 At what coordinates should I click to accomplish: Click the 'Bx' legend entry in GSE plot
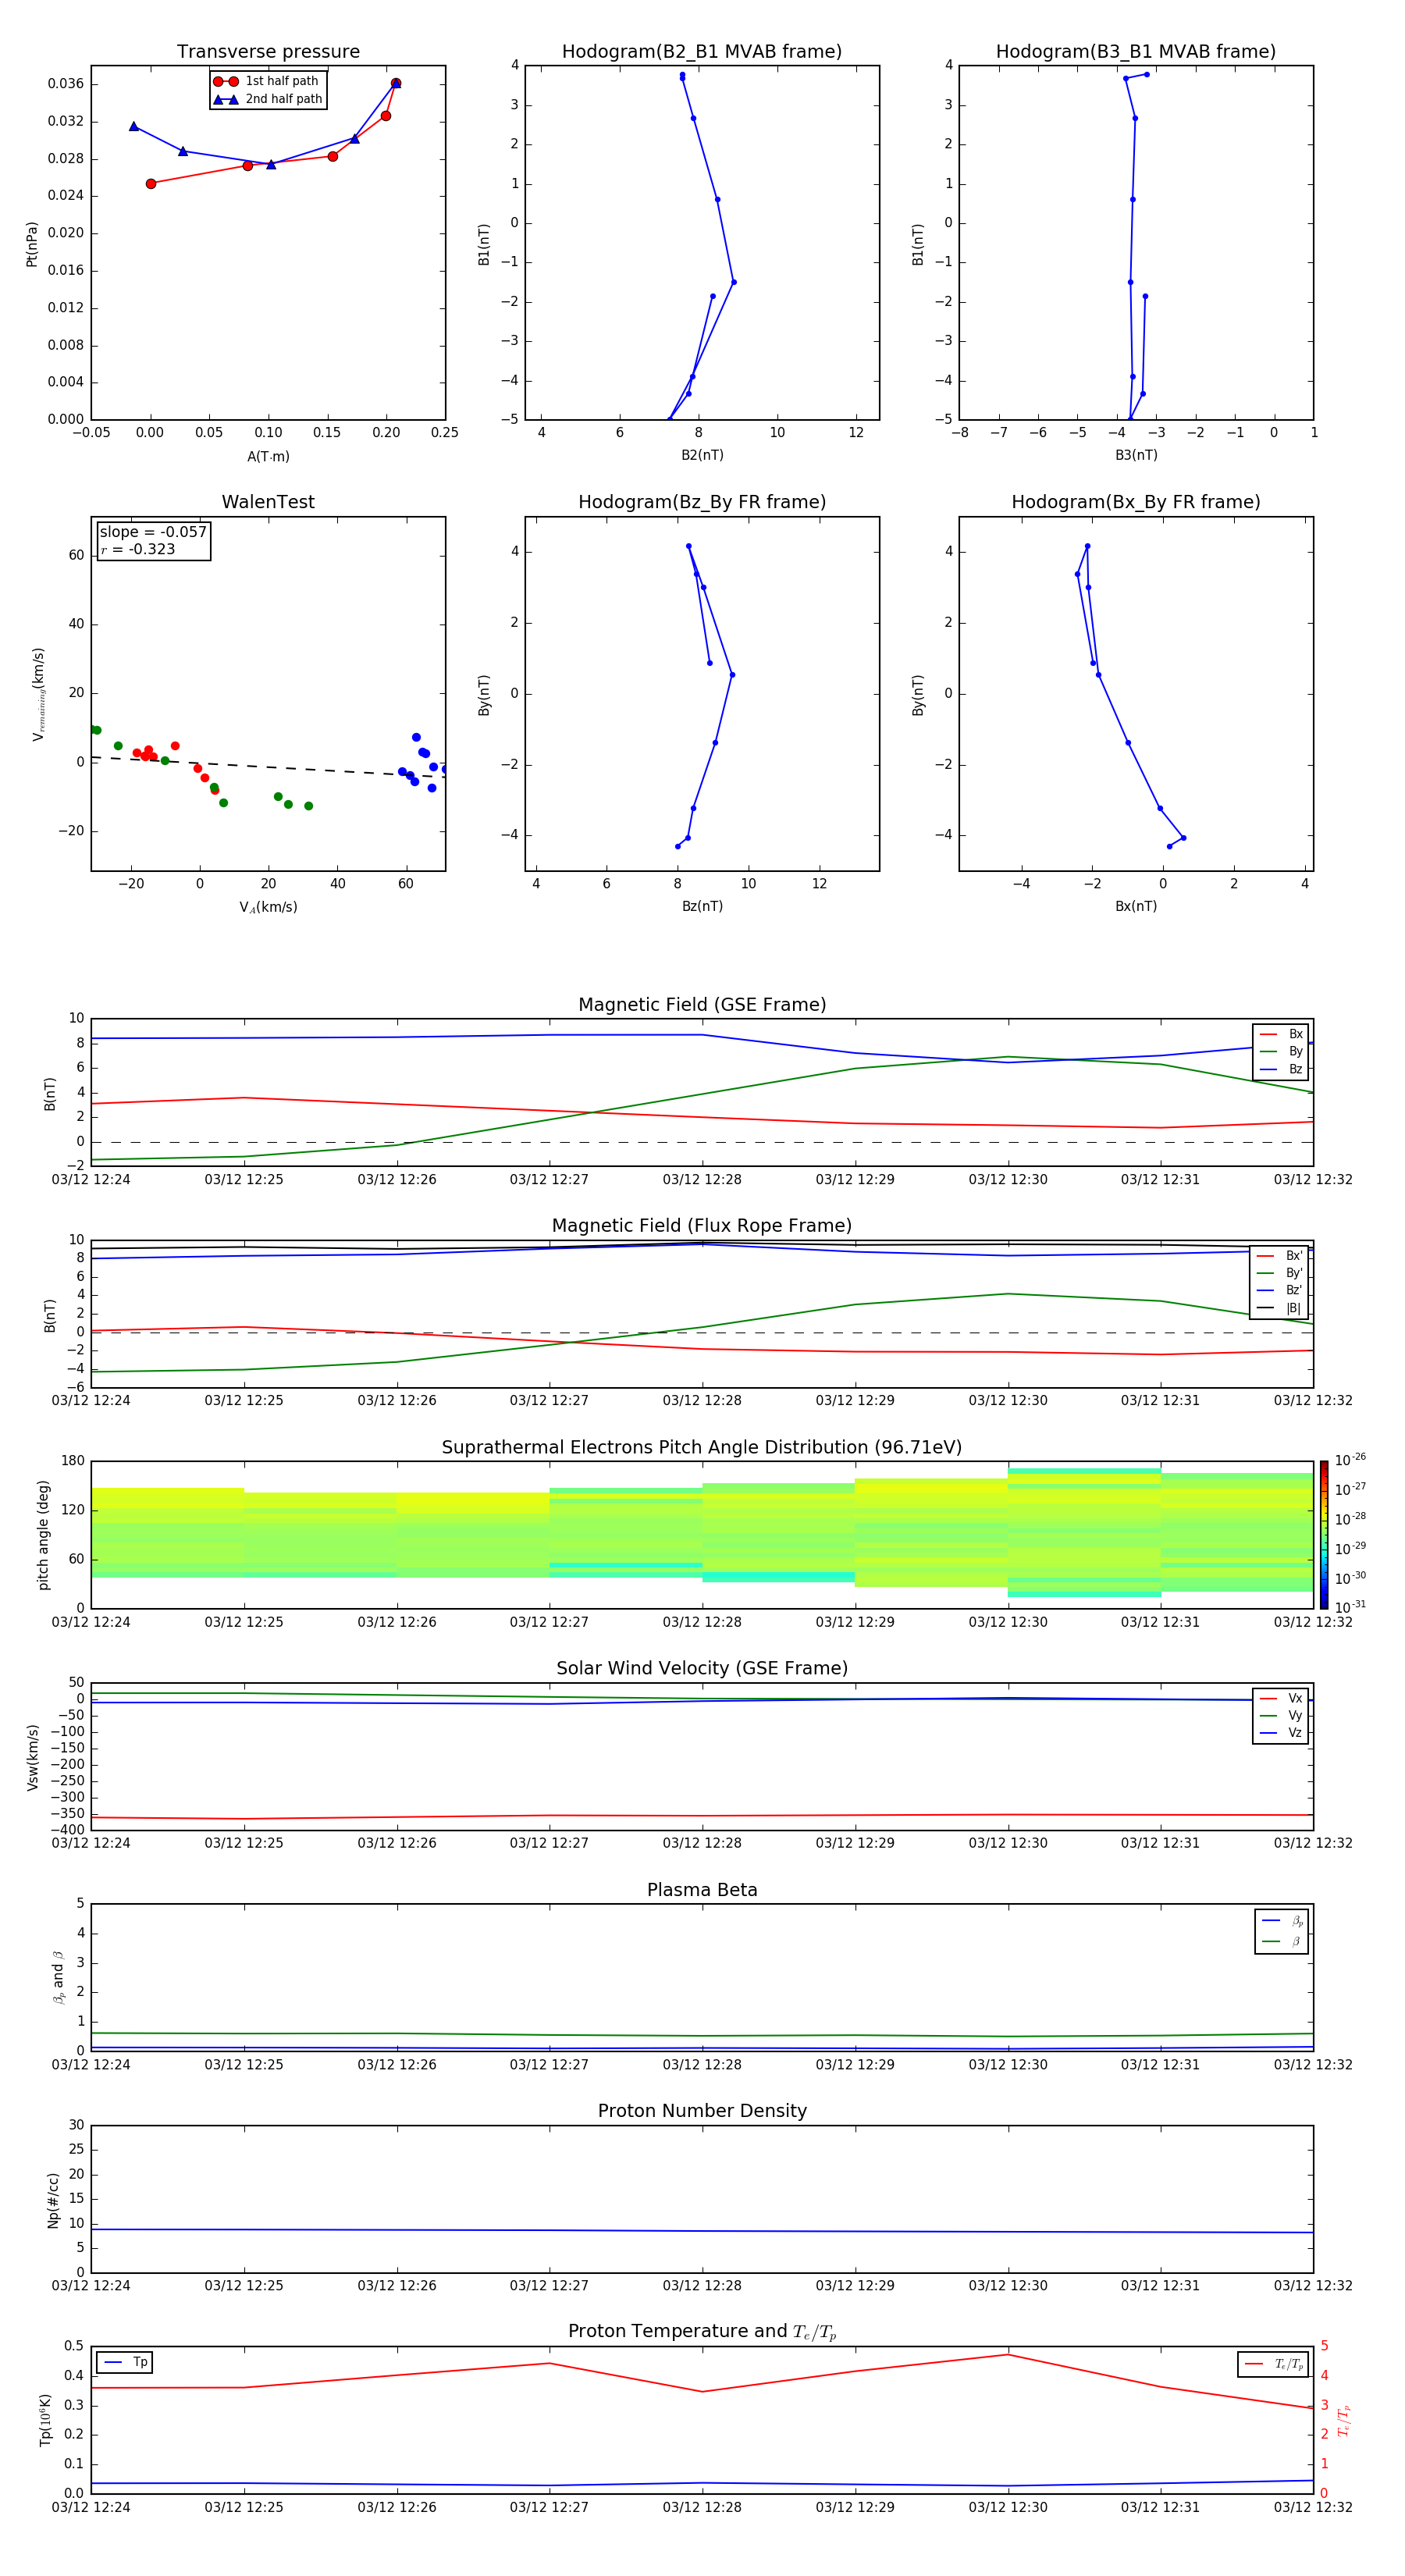[1281, 1034]
